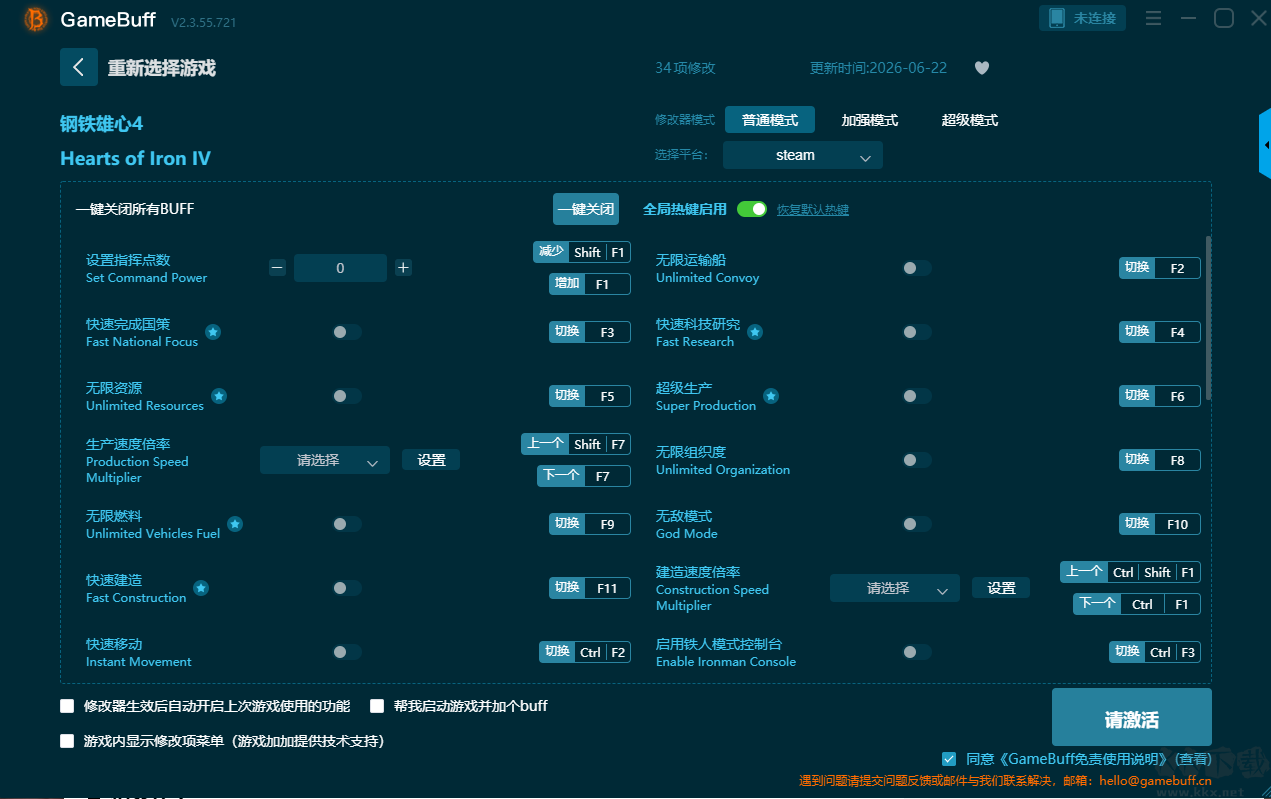Click the command power value field

(340, 268)
